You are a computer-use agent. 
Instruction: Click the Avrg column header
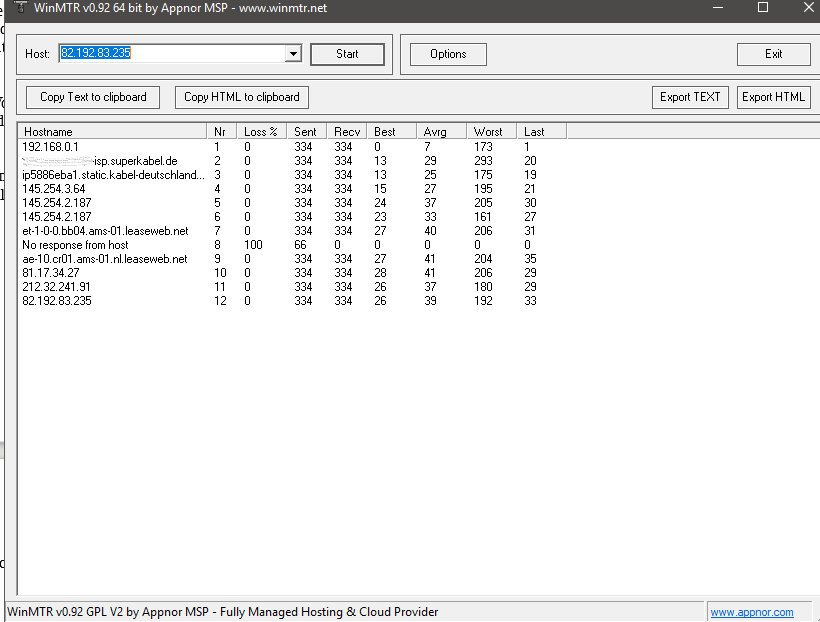[441, 132]
